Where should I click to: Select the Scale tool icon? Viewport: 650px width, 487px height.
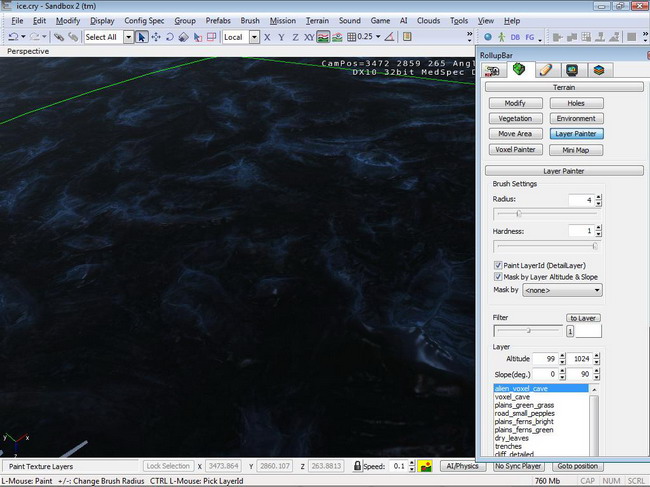pyautogui.click(x=184, y=37)
